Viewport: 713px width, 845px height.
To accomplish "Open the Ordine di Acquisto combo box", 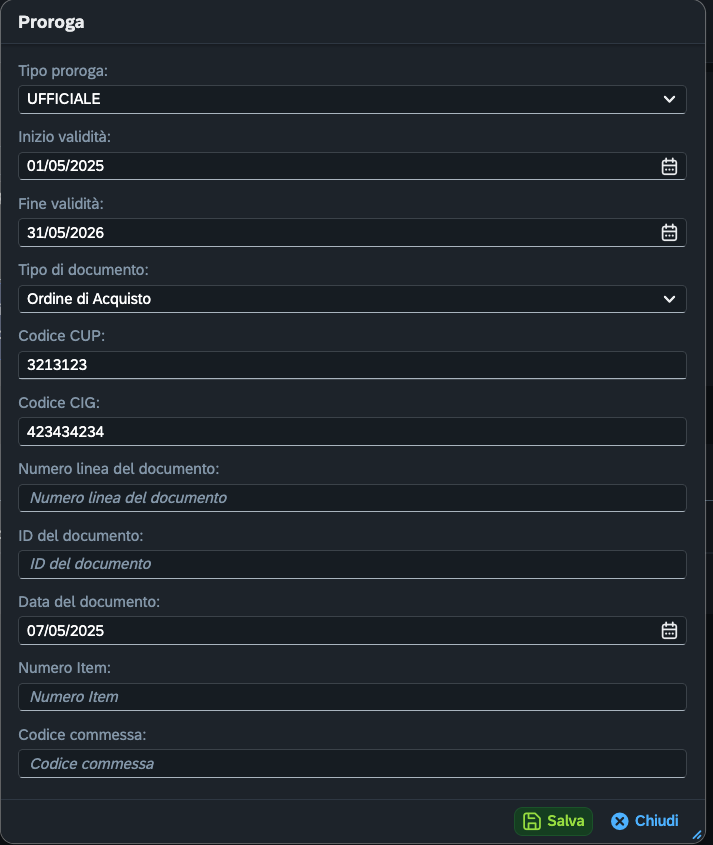I will (x=340, y=299).
